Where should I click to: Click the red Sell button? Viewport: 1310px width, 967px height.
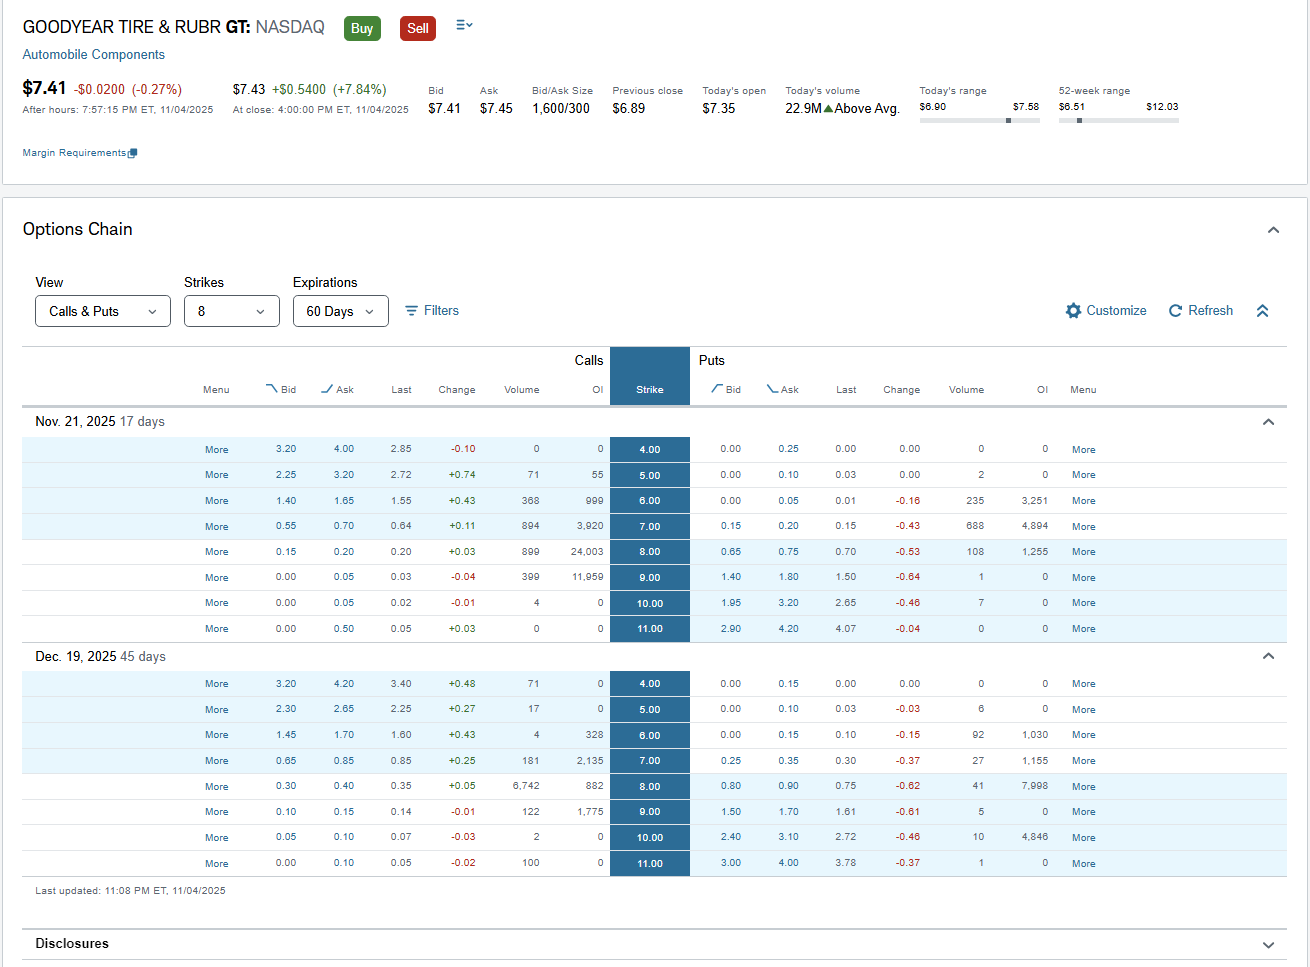[418, 28]
